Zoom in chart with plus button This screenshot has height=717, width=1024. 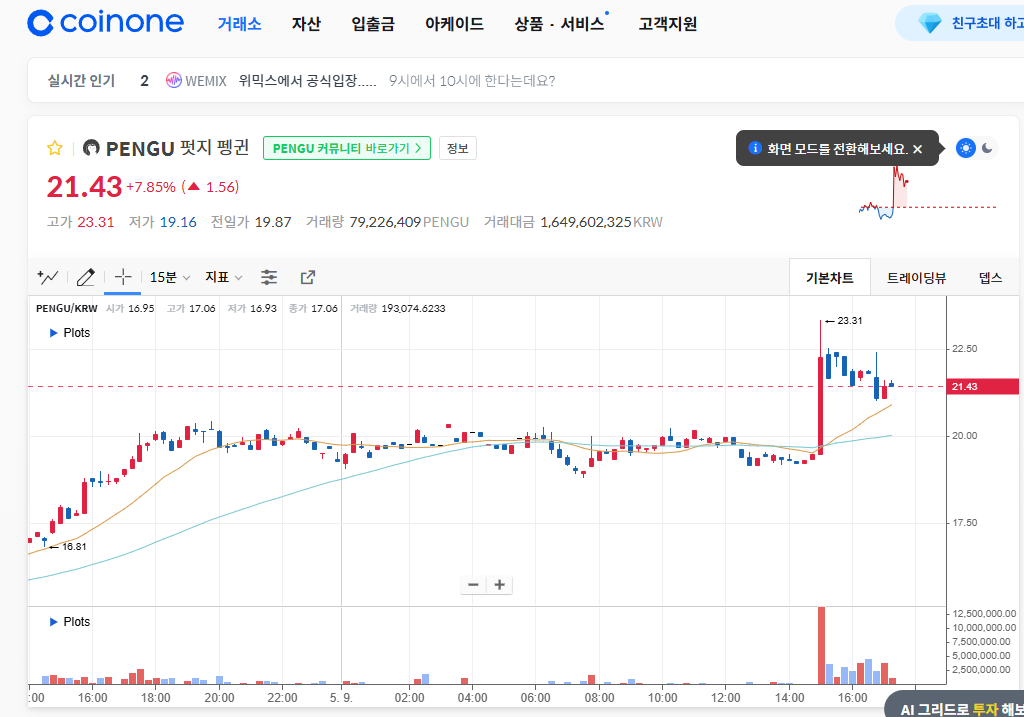click(x=500, y=584)
